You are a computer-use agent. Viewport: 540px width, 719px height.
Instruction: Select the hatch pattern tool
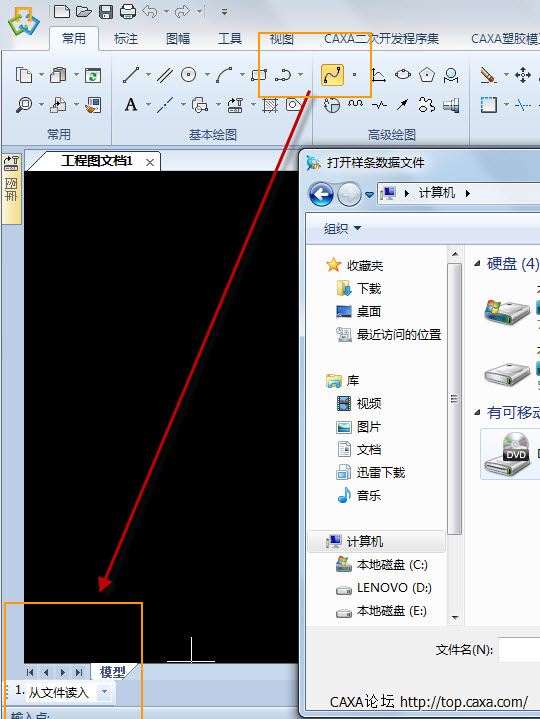coord(270,105)
